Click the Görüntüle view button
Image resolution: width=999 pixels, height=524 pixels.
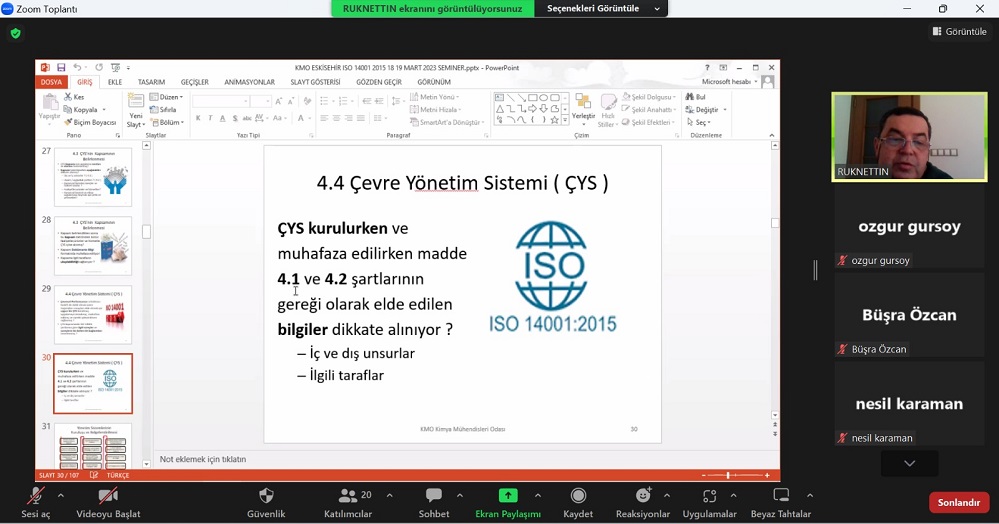coord(959,32)
